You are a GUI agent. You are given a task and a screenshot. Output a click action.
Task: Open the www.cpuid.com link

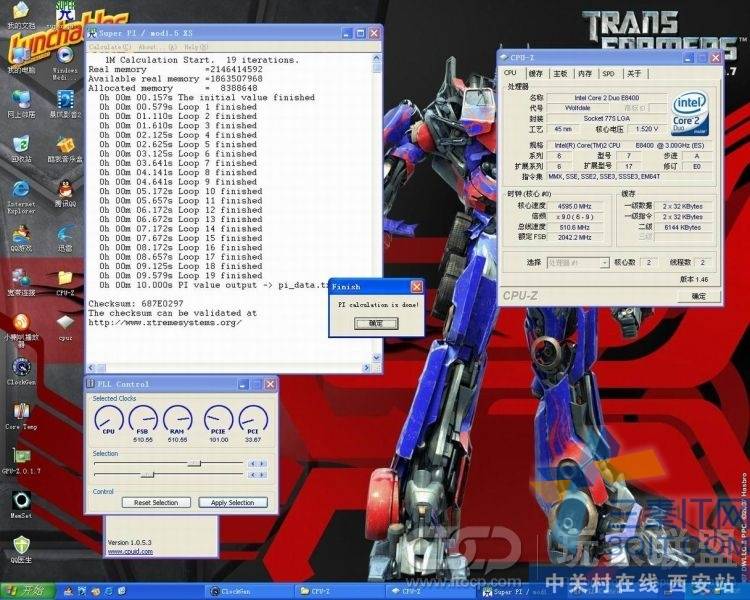[130, 551]
